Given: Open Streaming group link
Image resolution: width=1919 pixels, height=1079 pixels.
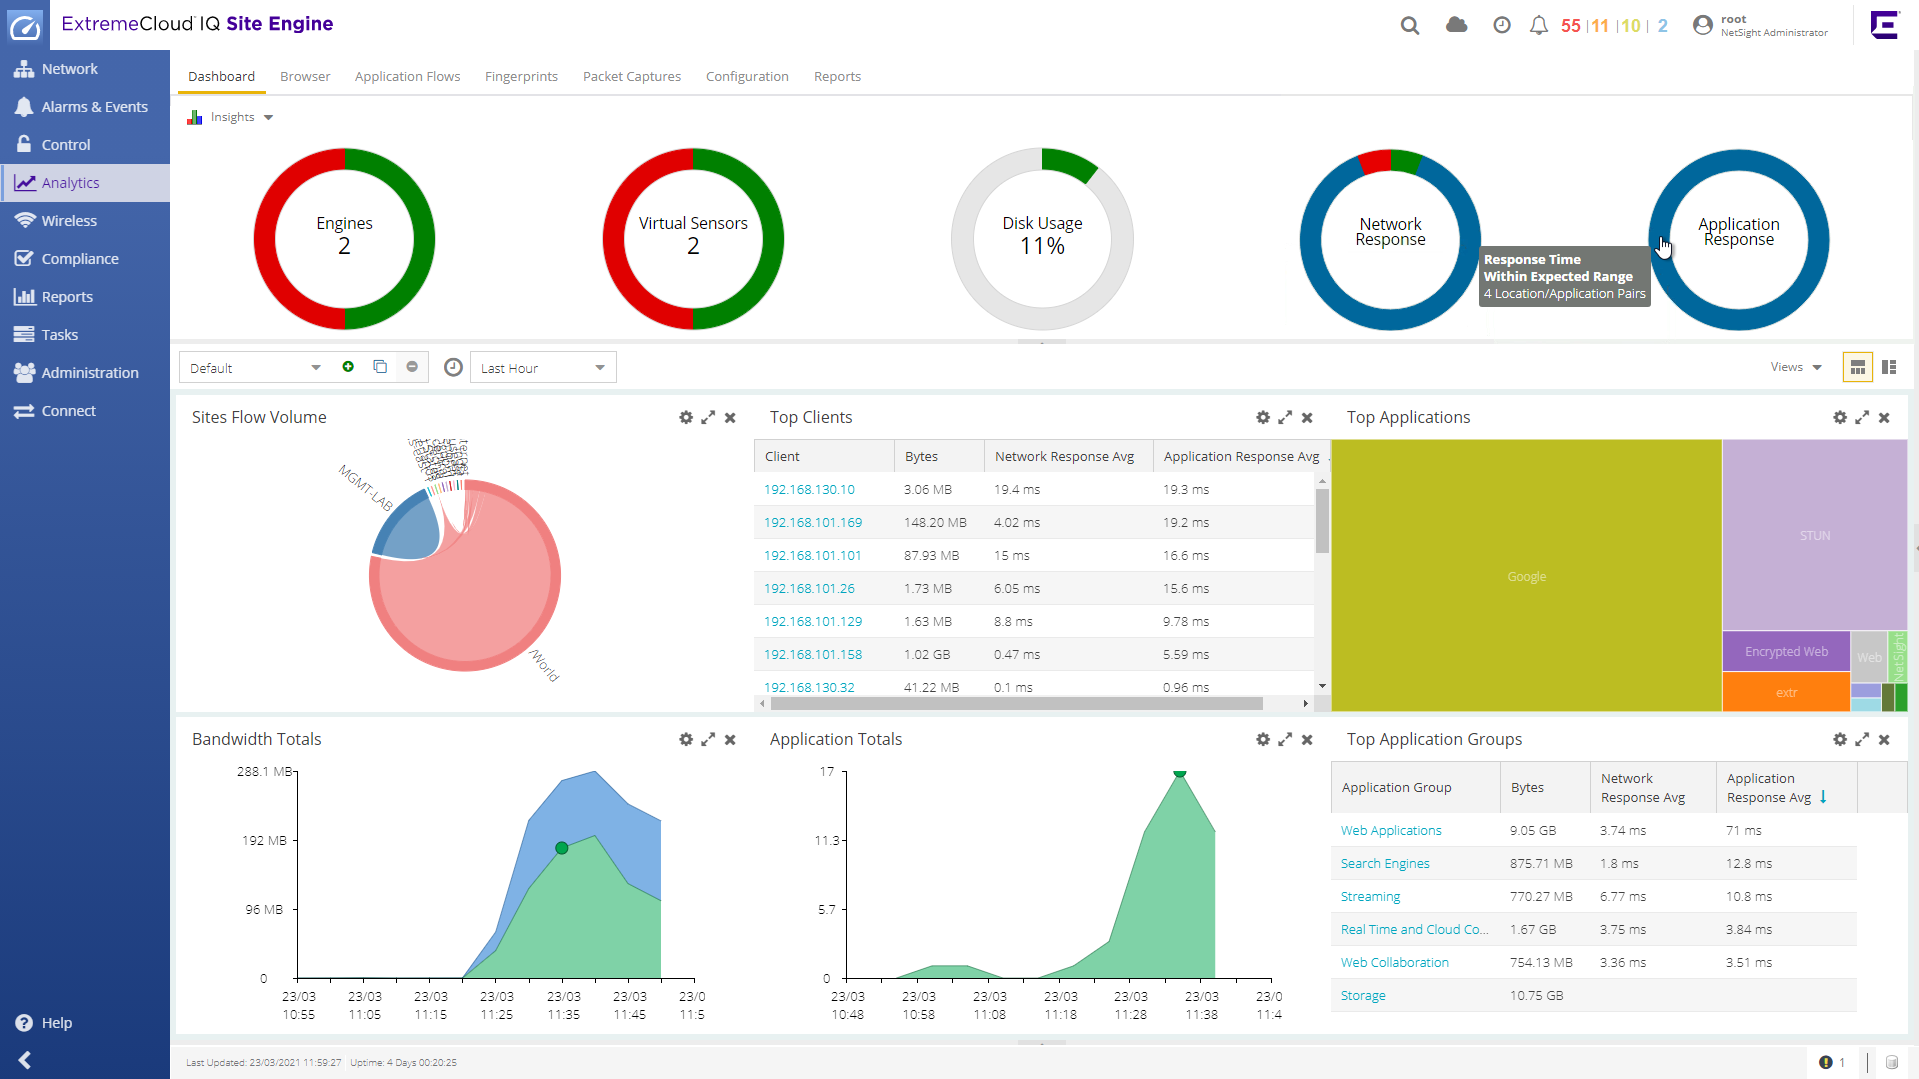Looking at the screenshot, I should coord(1370,896).
